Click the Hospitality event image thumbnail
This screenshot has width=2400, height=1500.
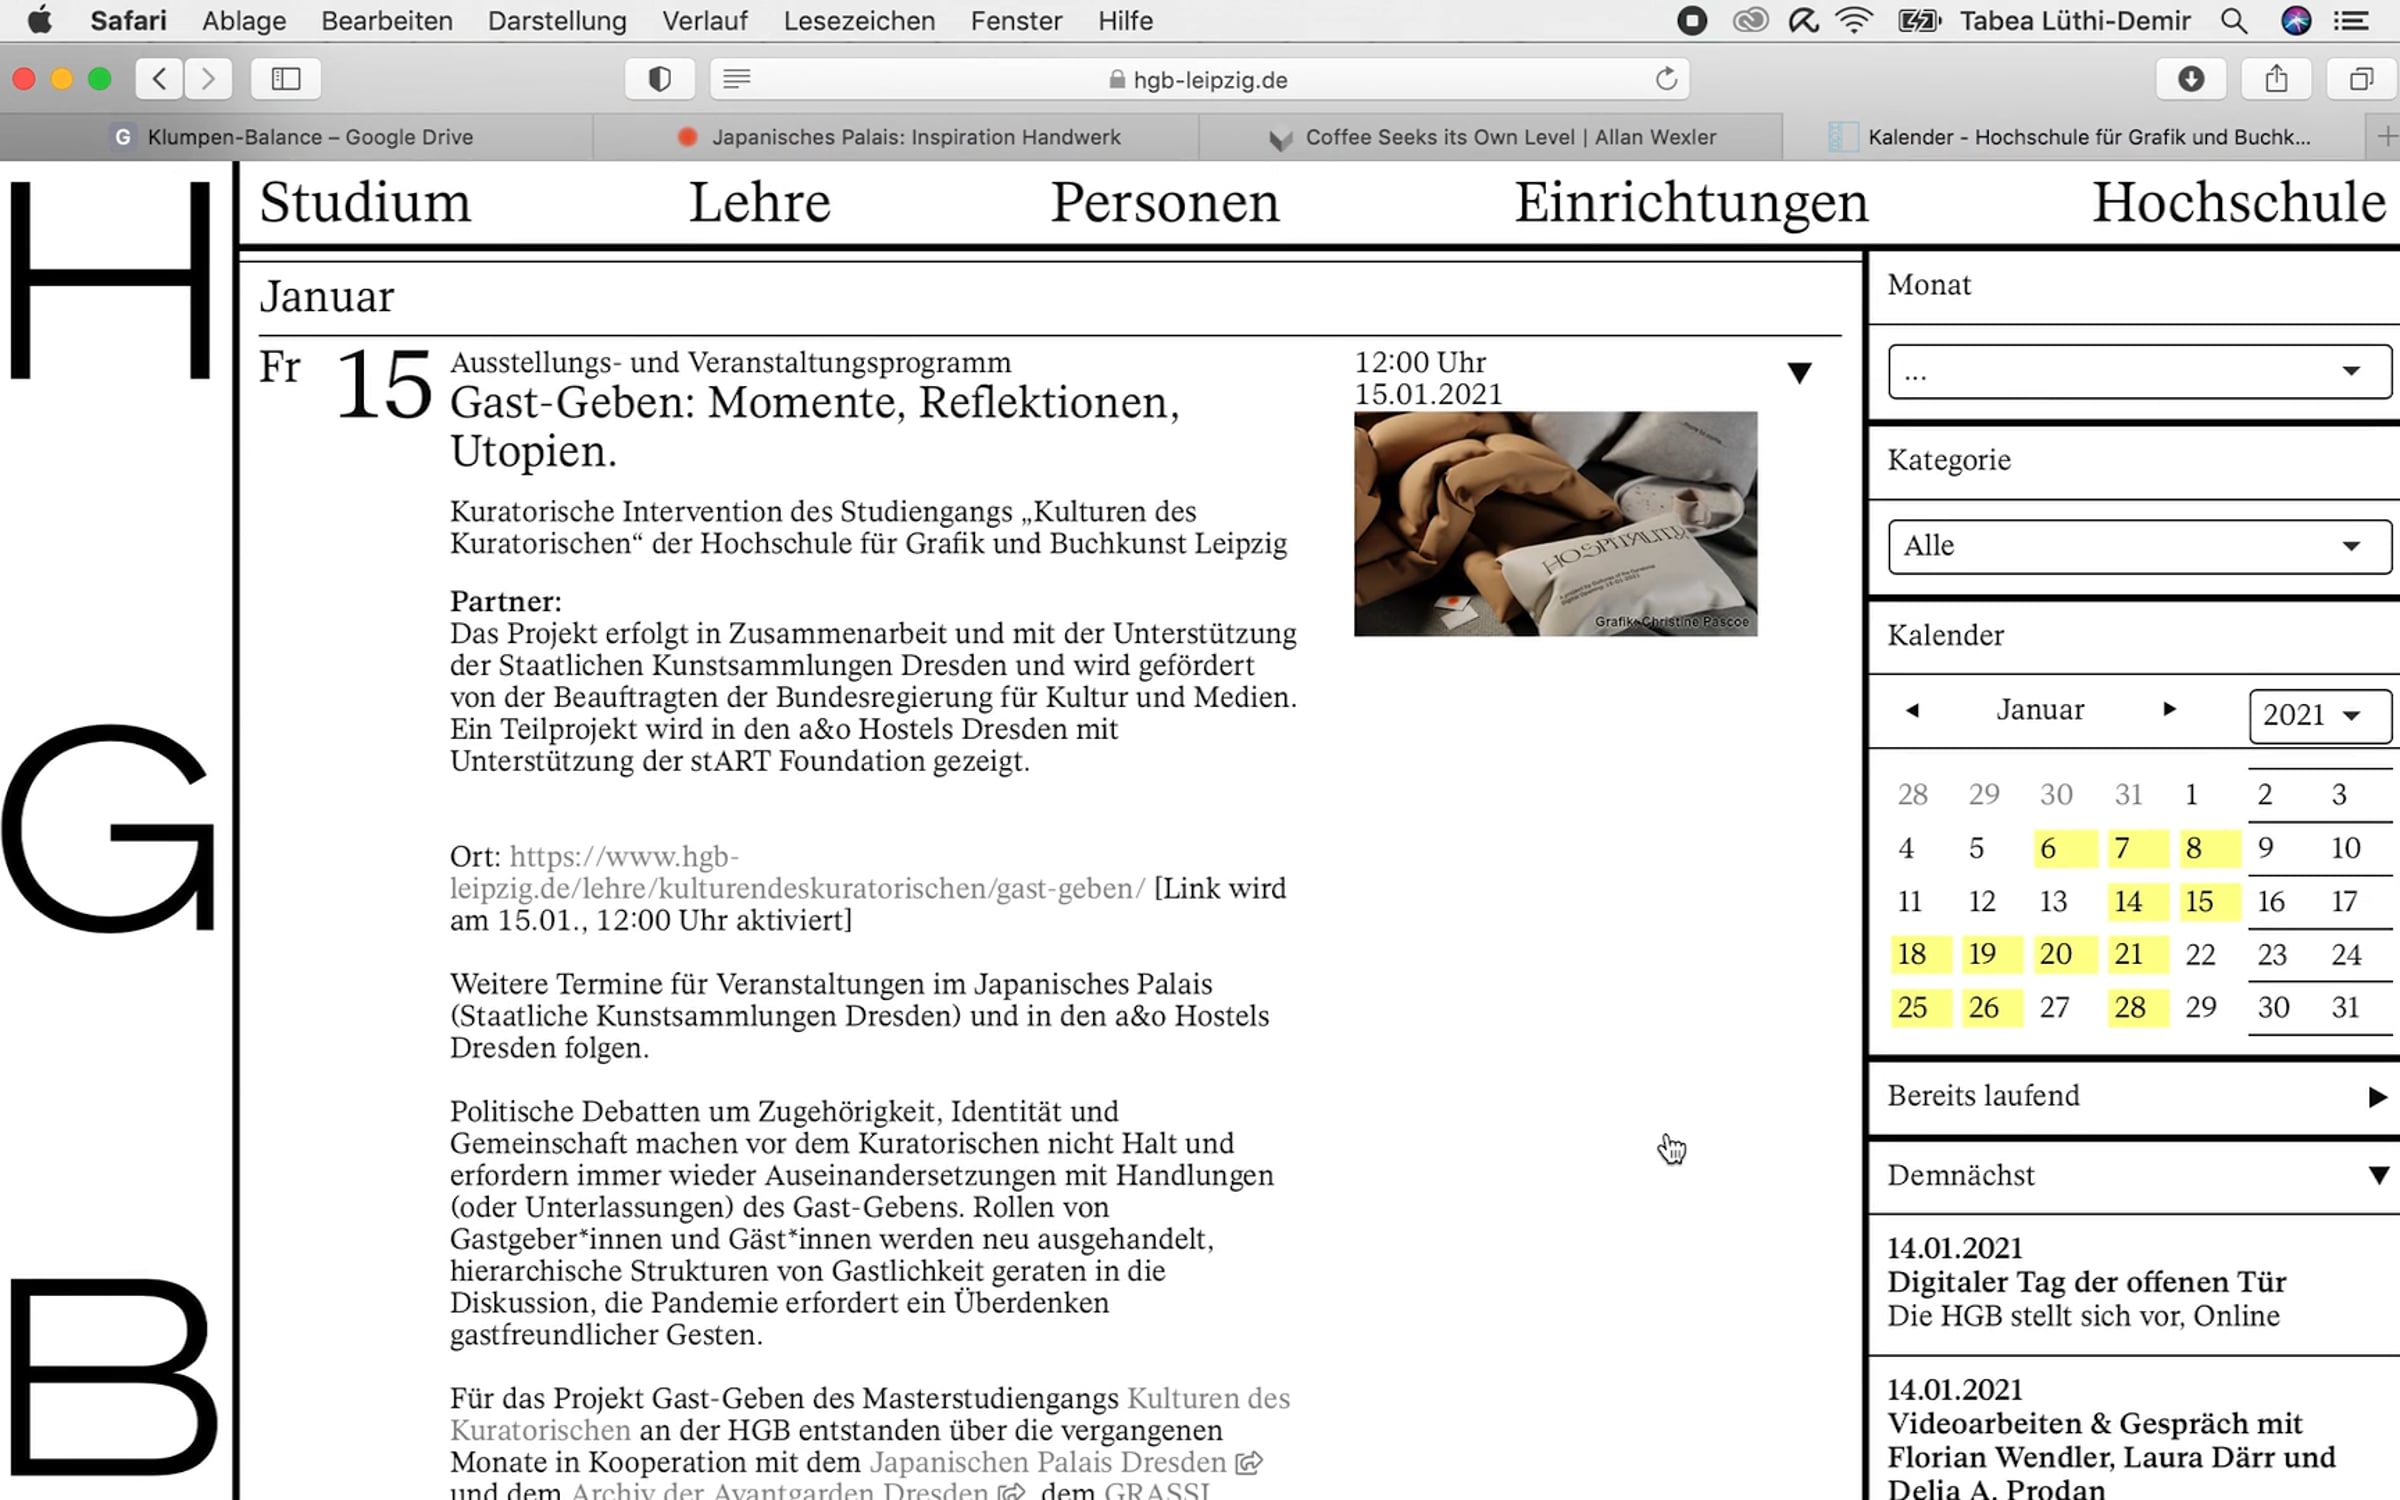[1555, 524]
